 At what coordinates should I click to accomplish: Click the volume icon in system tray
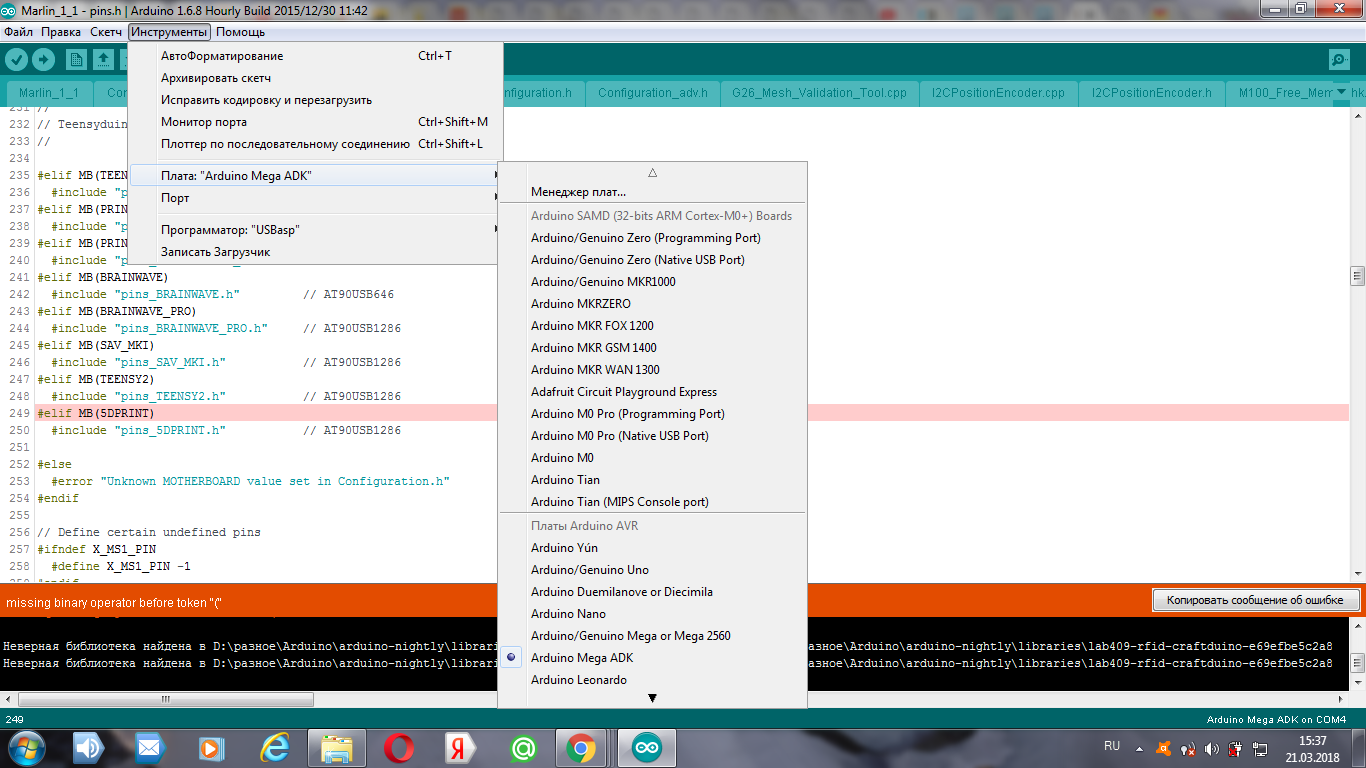point(1212,748)
